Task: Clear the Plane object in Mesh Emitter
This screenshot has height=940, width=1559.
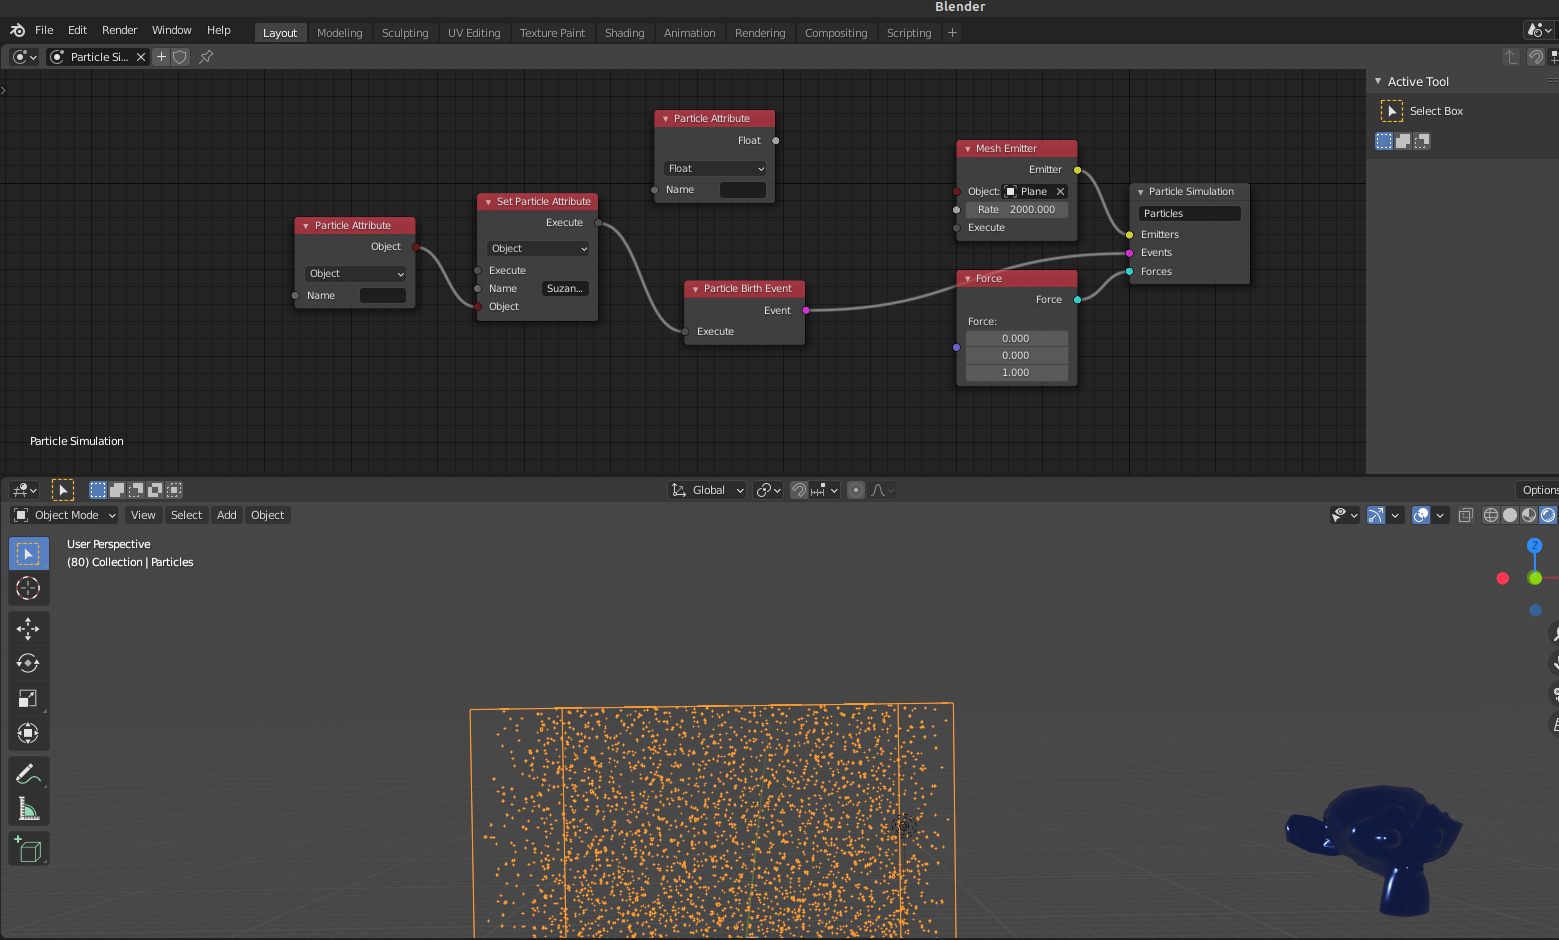Action: pyautogui.click(x=1060, y=192)
